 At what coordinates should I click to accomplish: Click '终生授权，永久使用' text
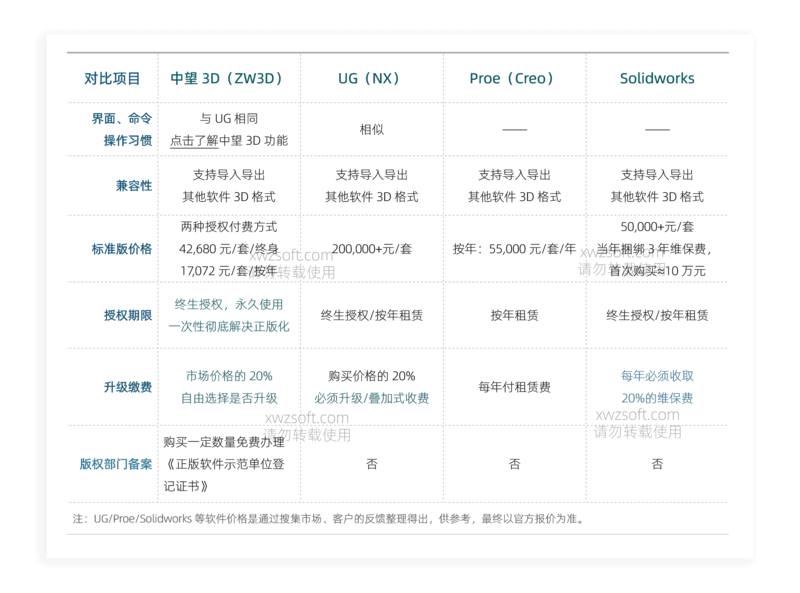click(229, 305)
